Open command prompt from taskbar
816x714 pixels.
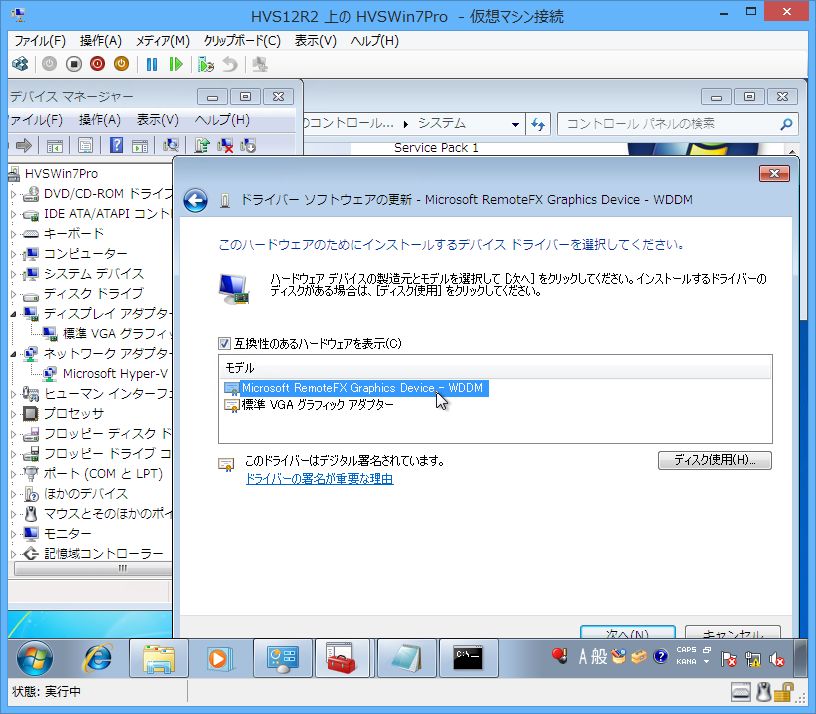pyautogui.click(x=468, y=658)
